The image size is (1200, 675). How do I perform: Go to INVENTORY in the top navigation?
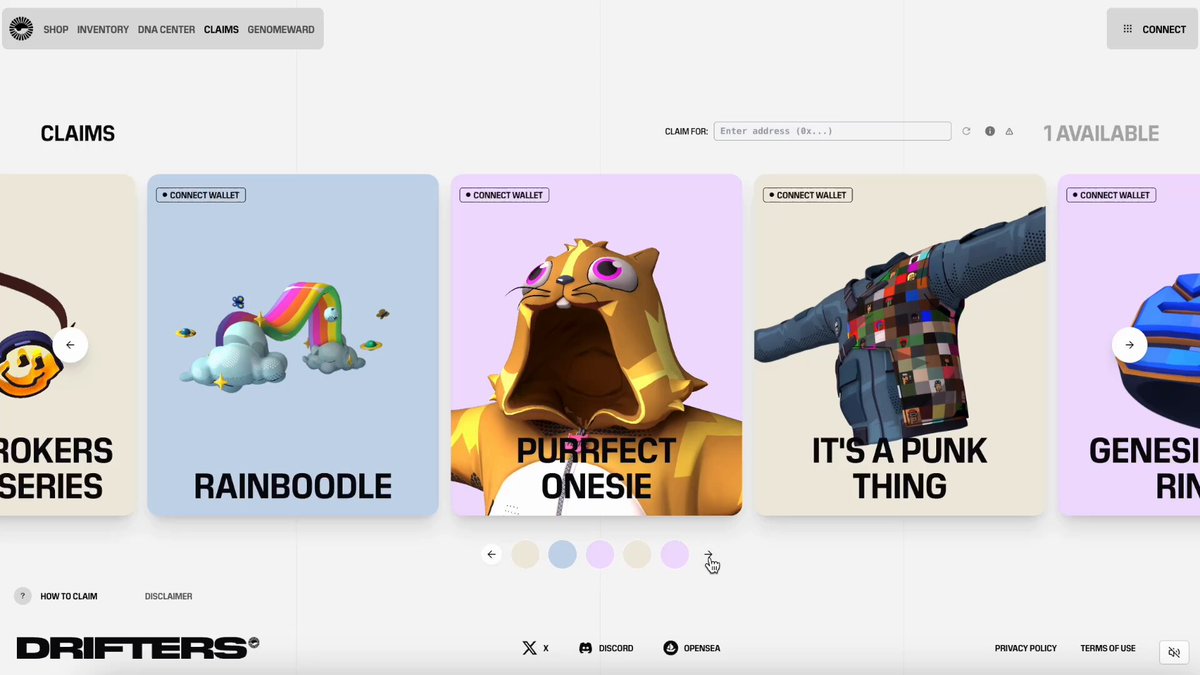(103, 30)
